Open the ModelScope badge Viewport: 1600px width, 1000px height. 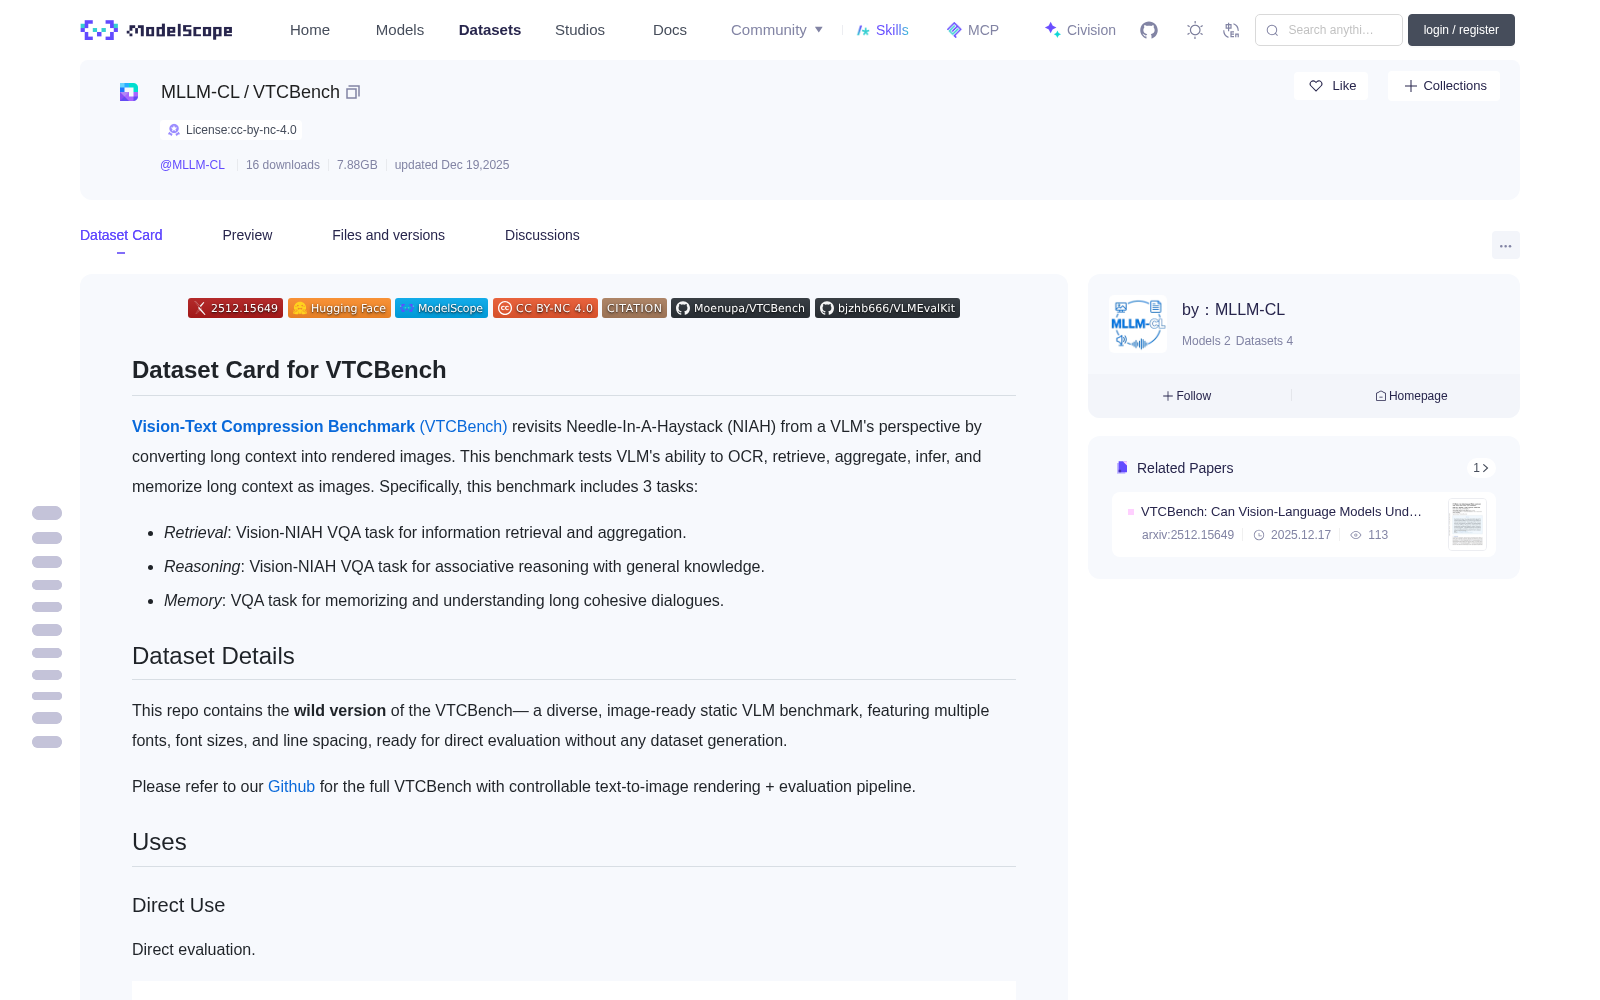pos(441,308)
